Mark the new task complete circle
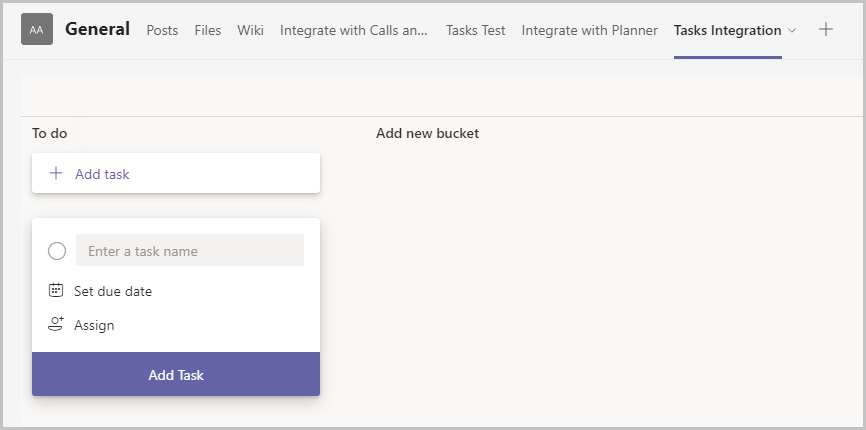The image size is (866, 430). [x=57, y=251]
